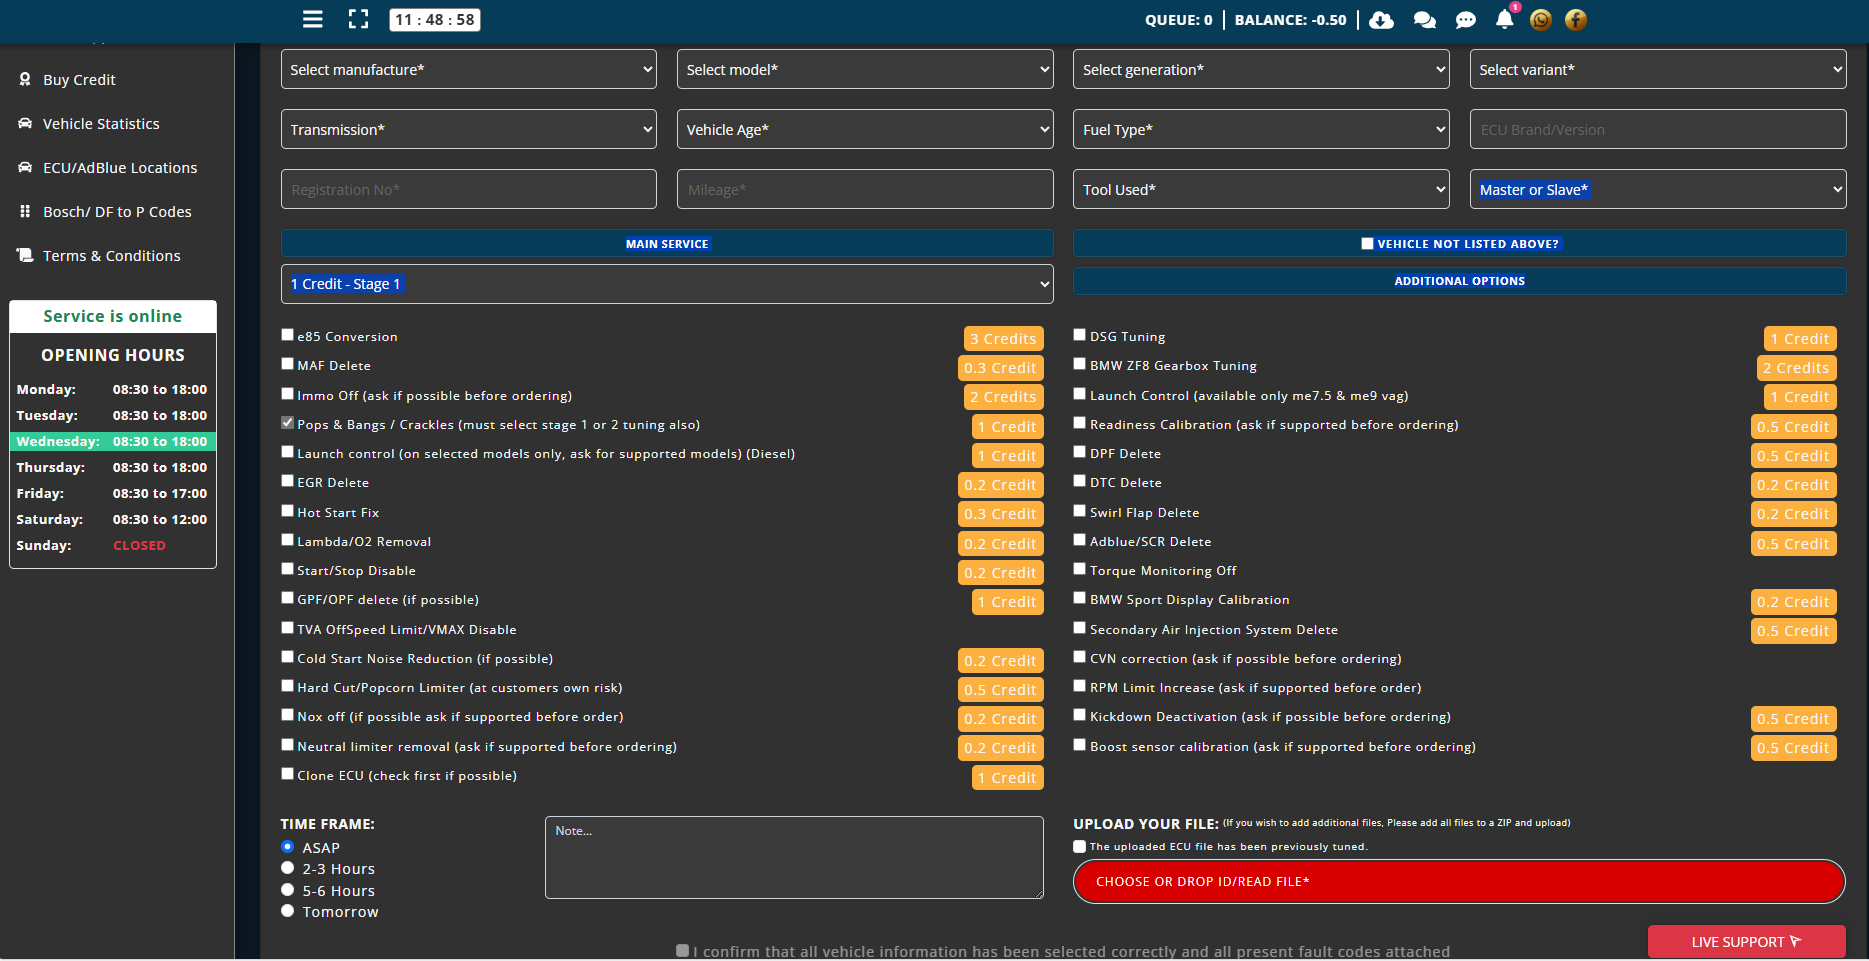Open the hamburger menu icon
Image resolution: width=1869 pixels, height=961 pixels.
pyautogui.click(x=313, y=19)
